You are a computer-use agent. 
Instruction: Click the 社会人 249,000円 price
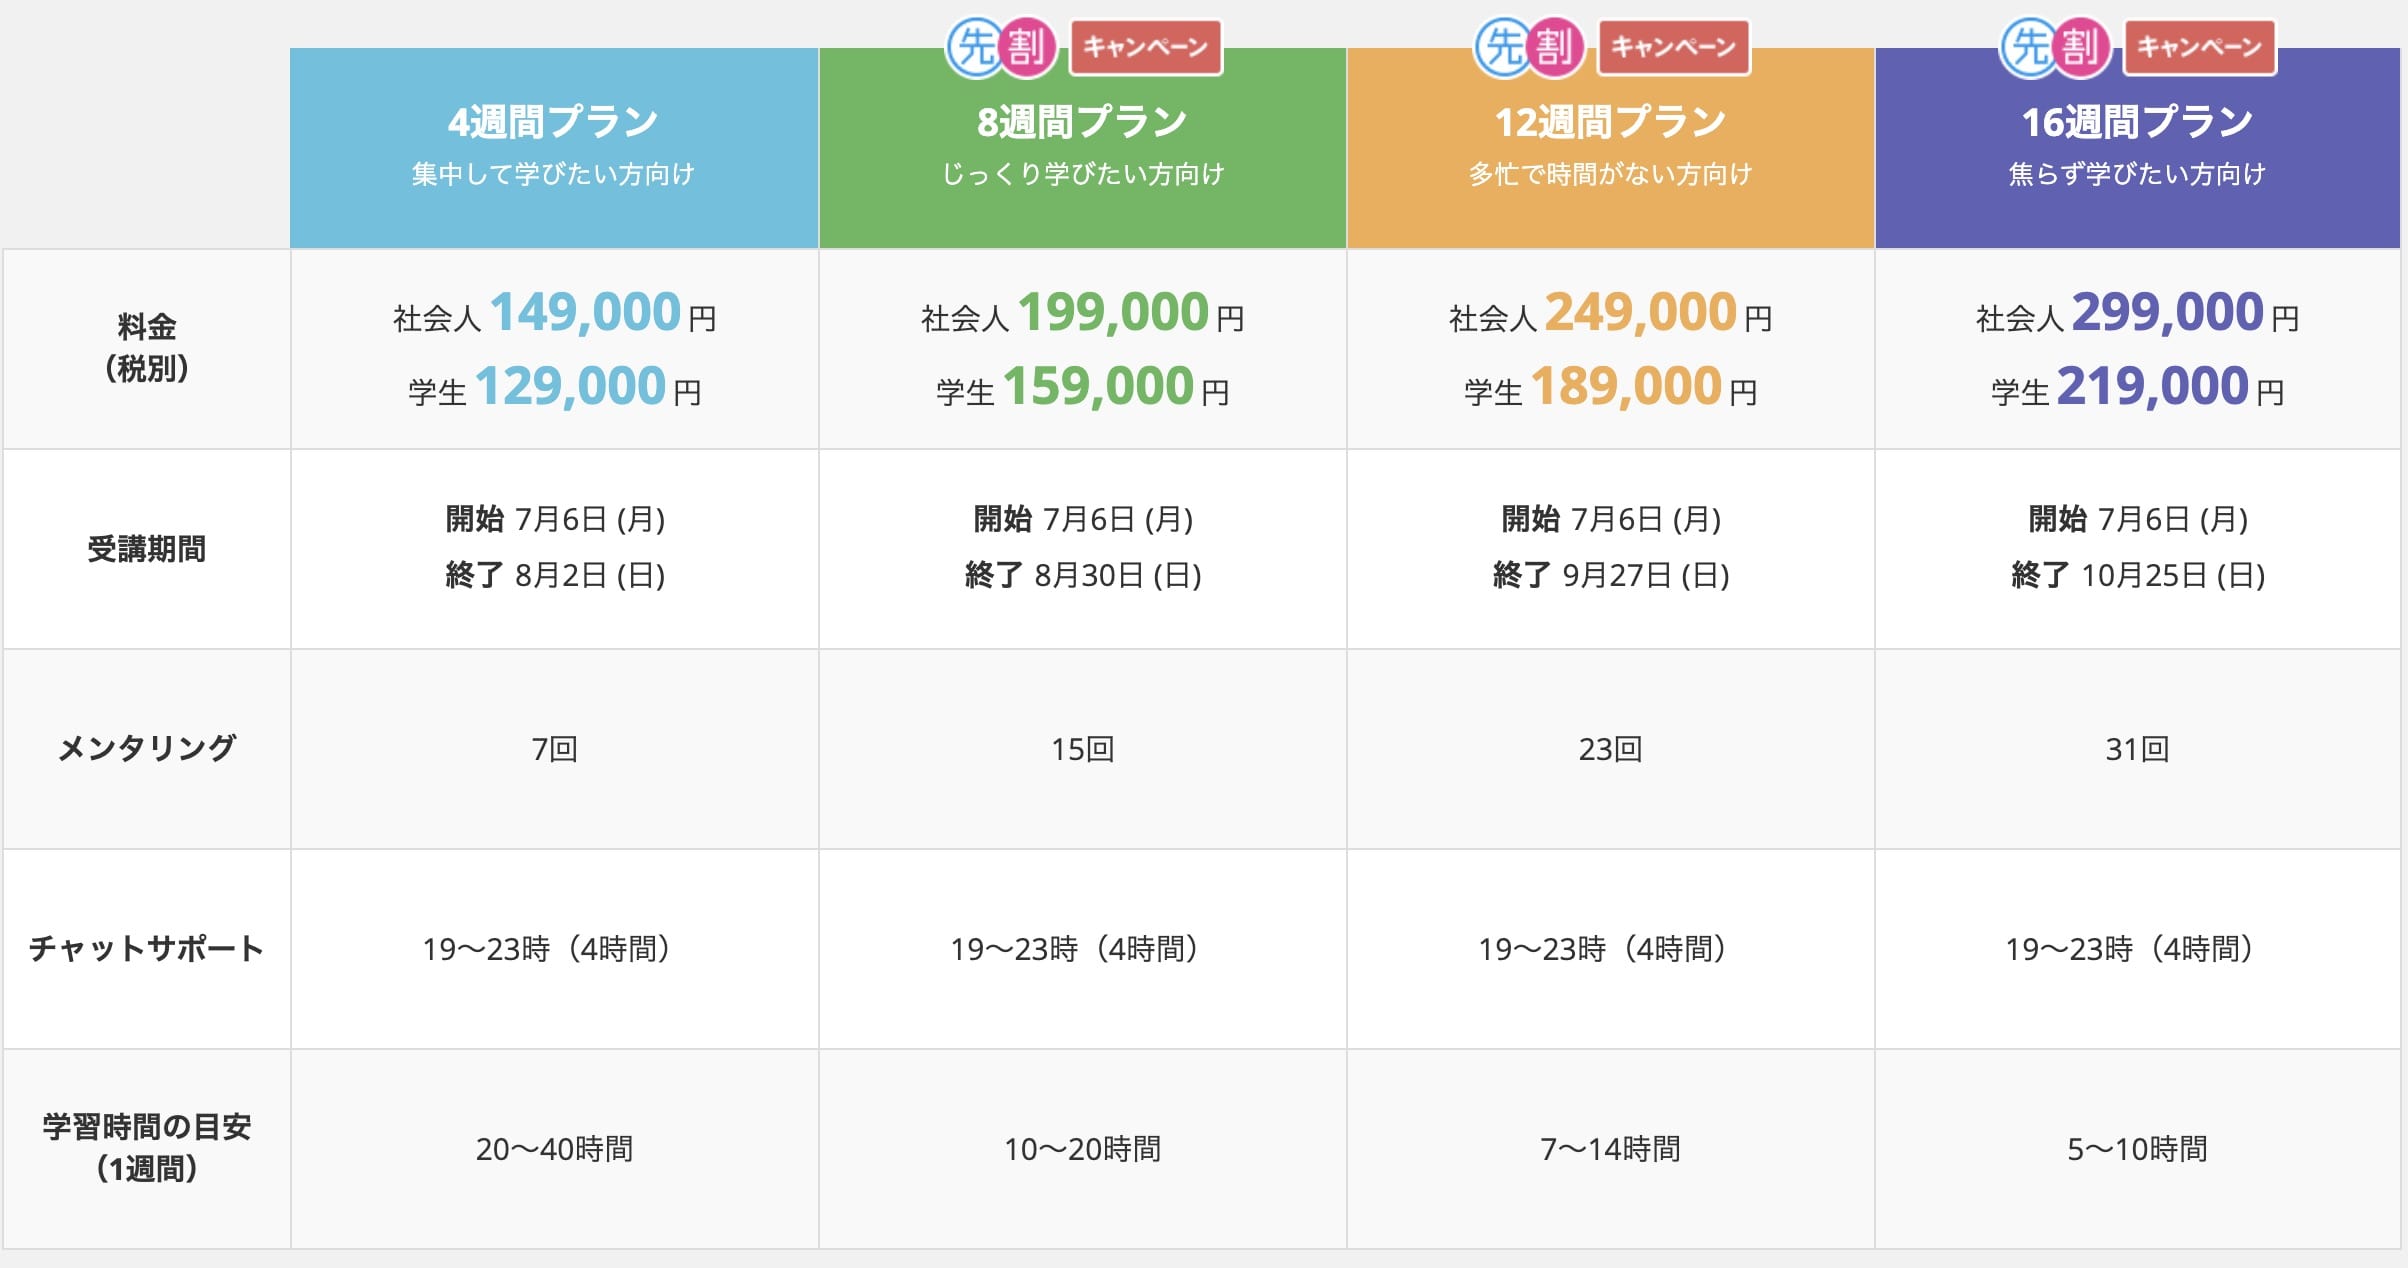[x=1610, y=313]
